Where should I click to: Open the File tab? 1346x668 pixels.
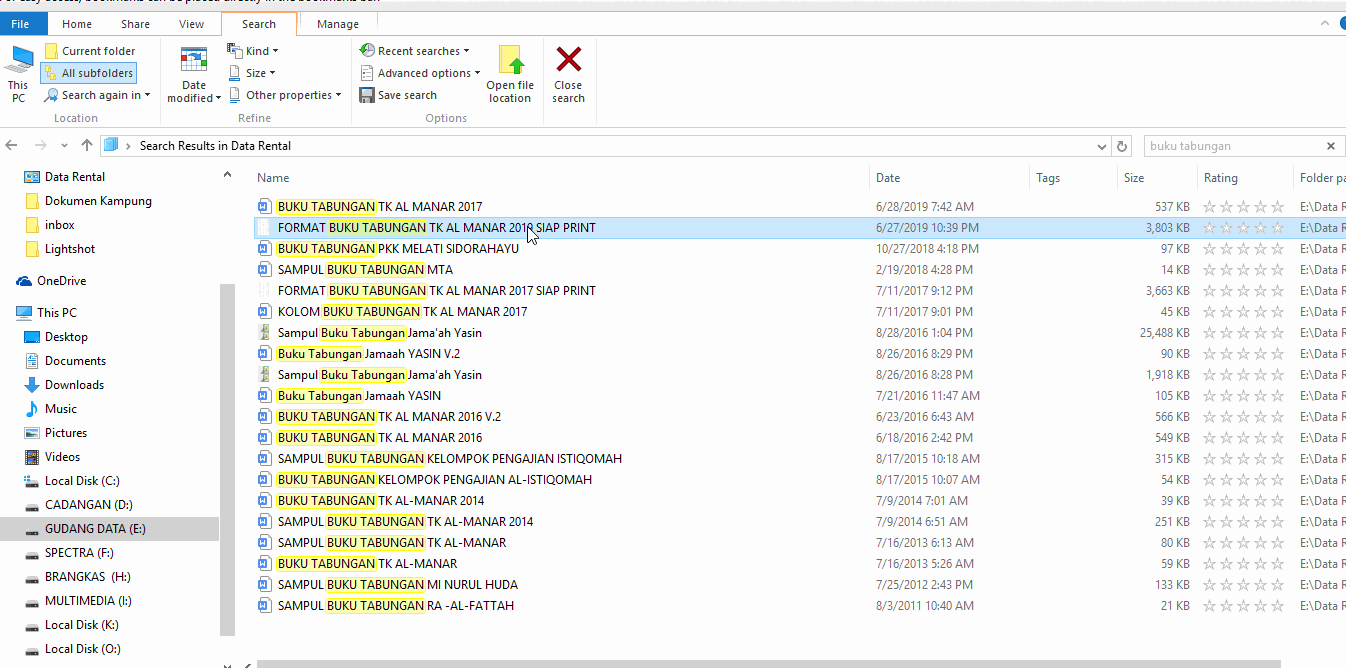tap(21, 24)
